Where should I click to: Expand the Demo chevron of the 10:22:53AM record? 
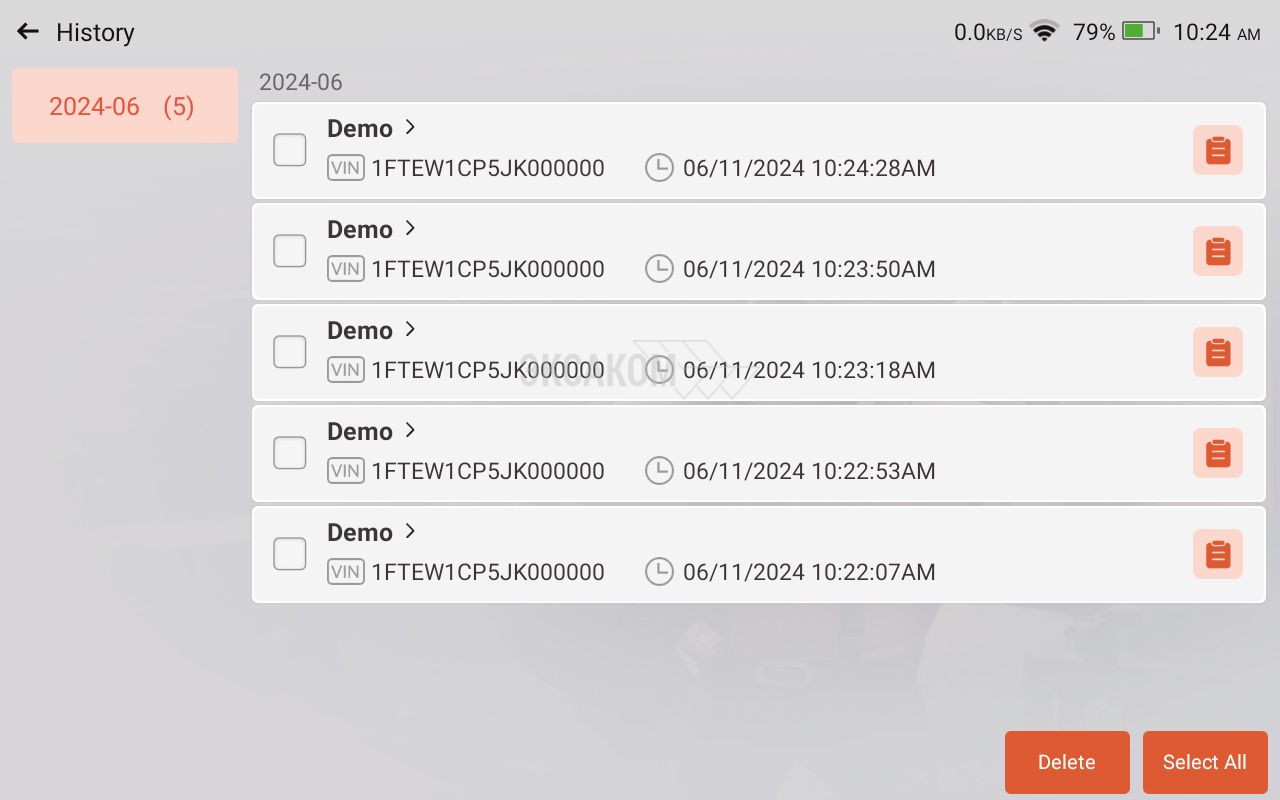point(410,431)
